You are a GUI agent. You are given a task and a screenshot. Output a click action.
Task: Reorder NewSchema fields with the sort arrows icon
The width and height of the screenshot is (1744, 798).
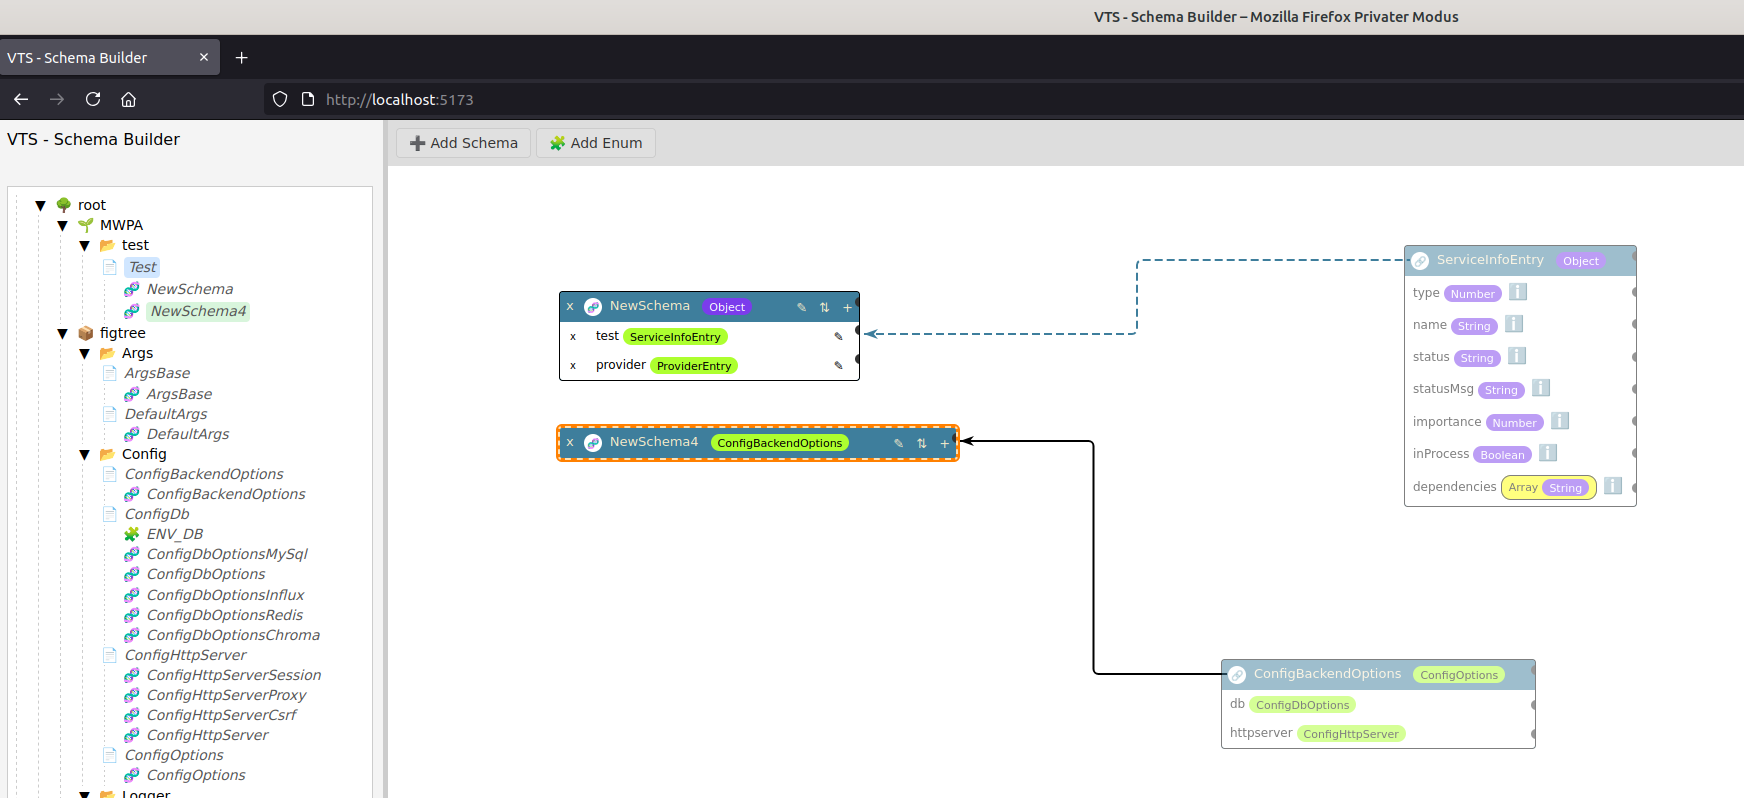(x=824, y=307)
